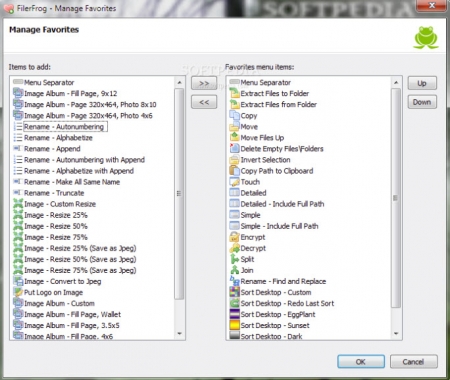Click the Copy item icon

(235, 115)
